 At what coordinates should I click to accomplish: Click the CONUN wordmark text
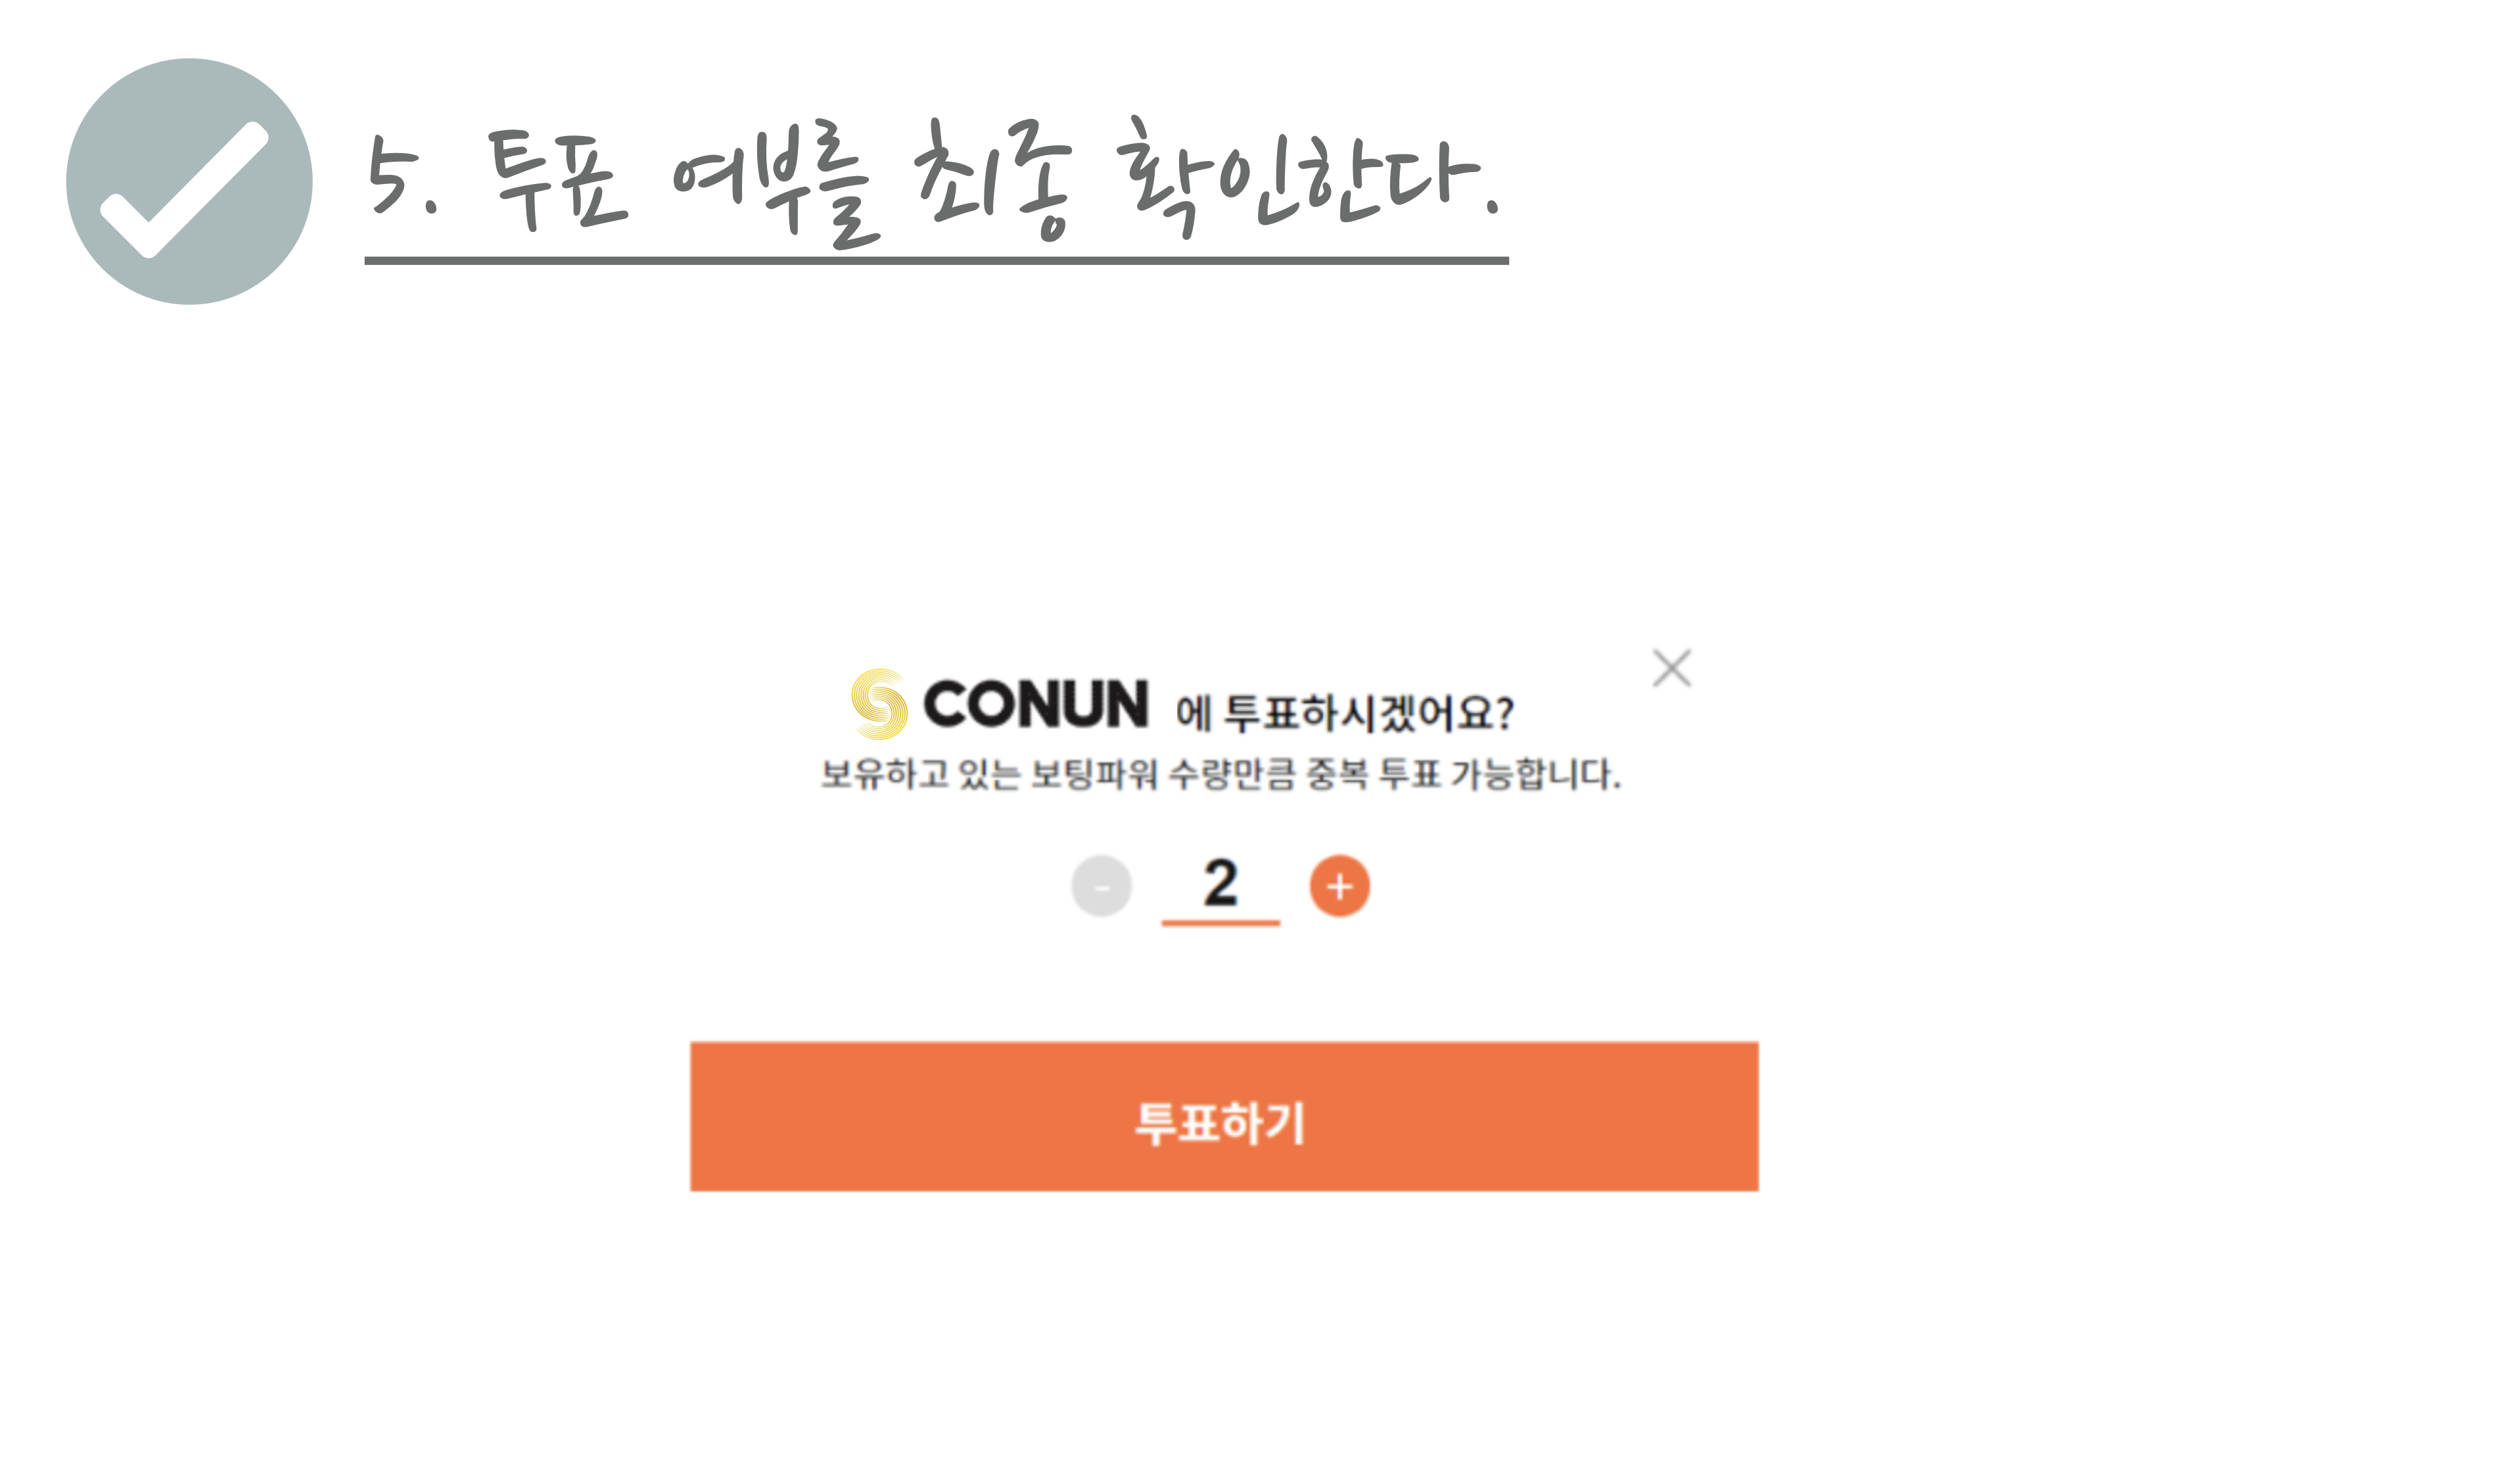1035,705
